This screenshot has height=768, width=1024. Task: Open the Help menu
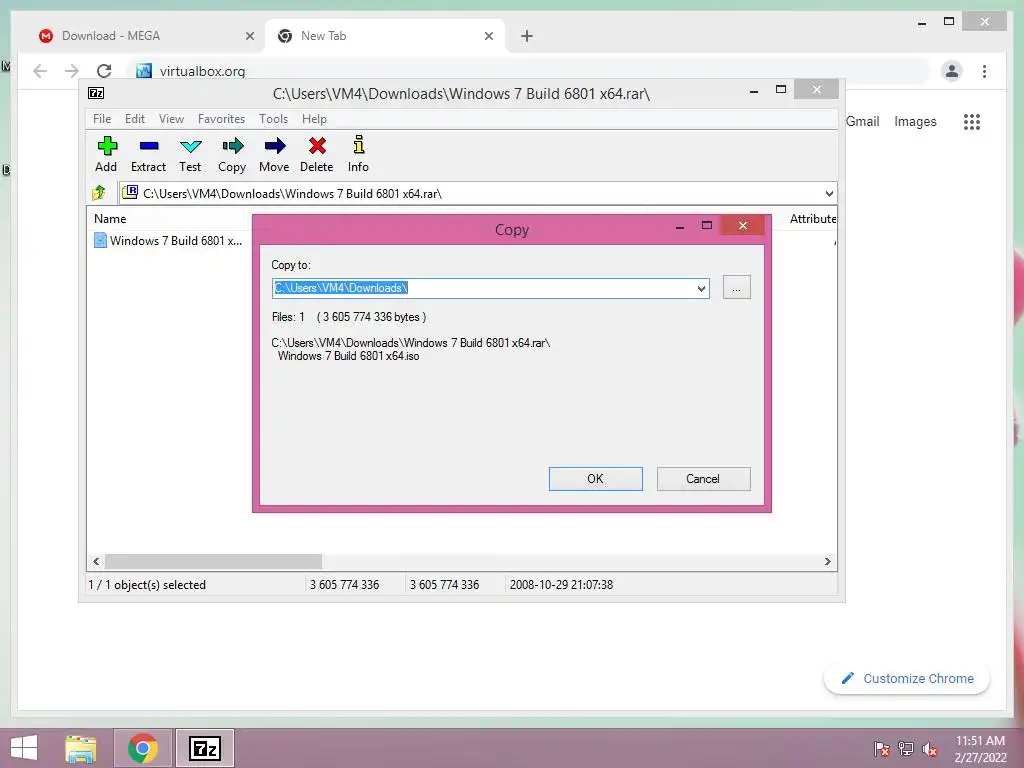click(x=314, y=119)
